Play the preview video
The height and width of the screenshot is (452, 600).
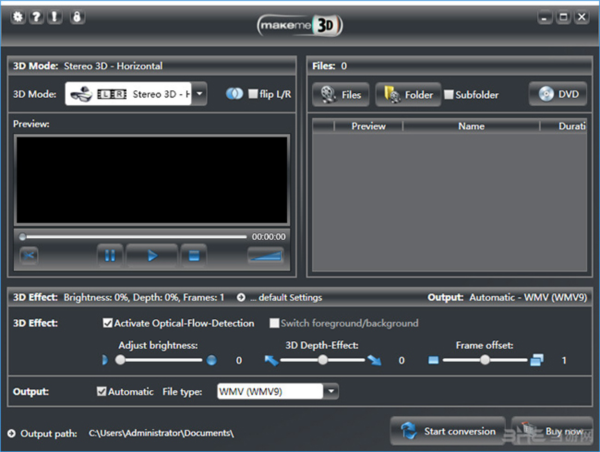click(152, 255)
